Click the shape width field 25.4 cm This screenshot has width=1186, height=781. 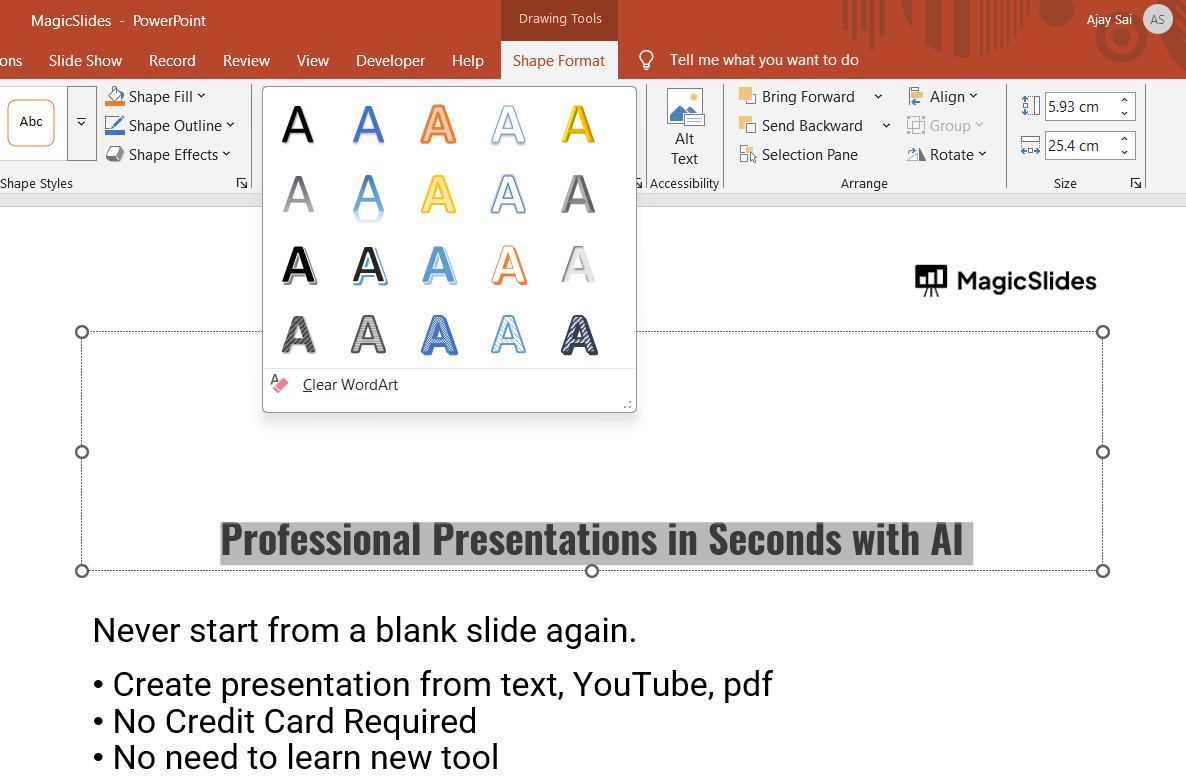(1080, 146)
